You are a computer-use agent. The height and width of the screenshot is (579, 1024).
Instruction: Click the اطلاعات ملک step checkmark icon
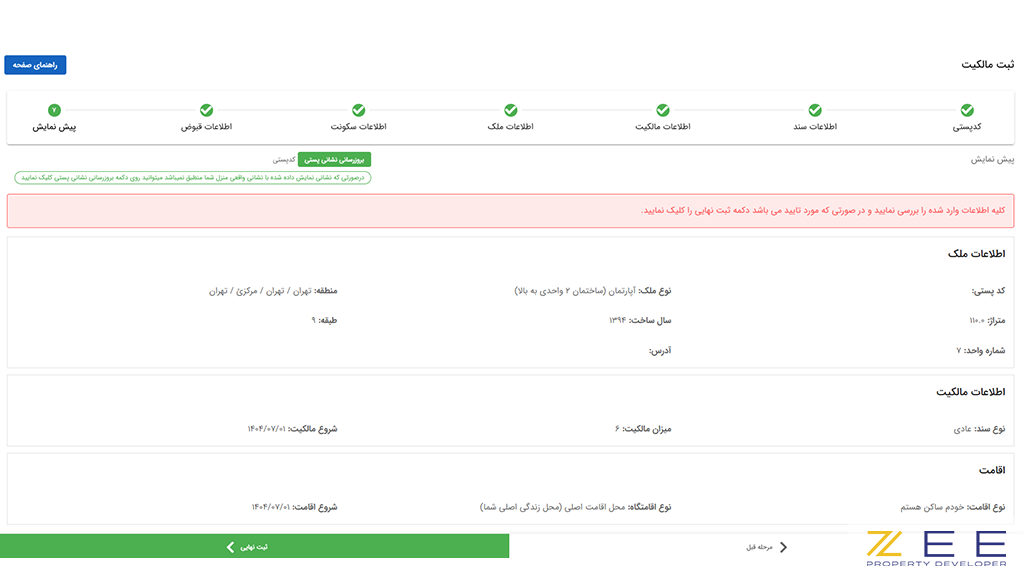(510, 110)
